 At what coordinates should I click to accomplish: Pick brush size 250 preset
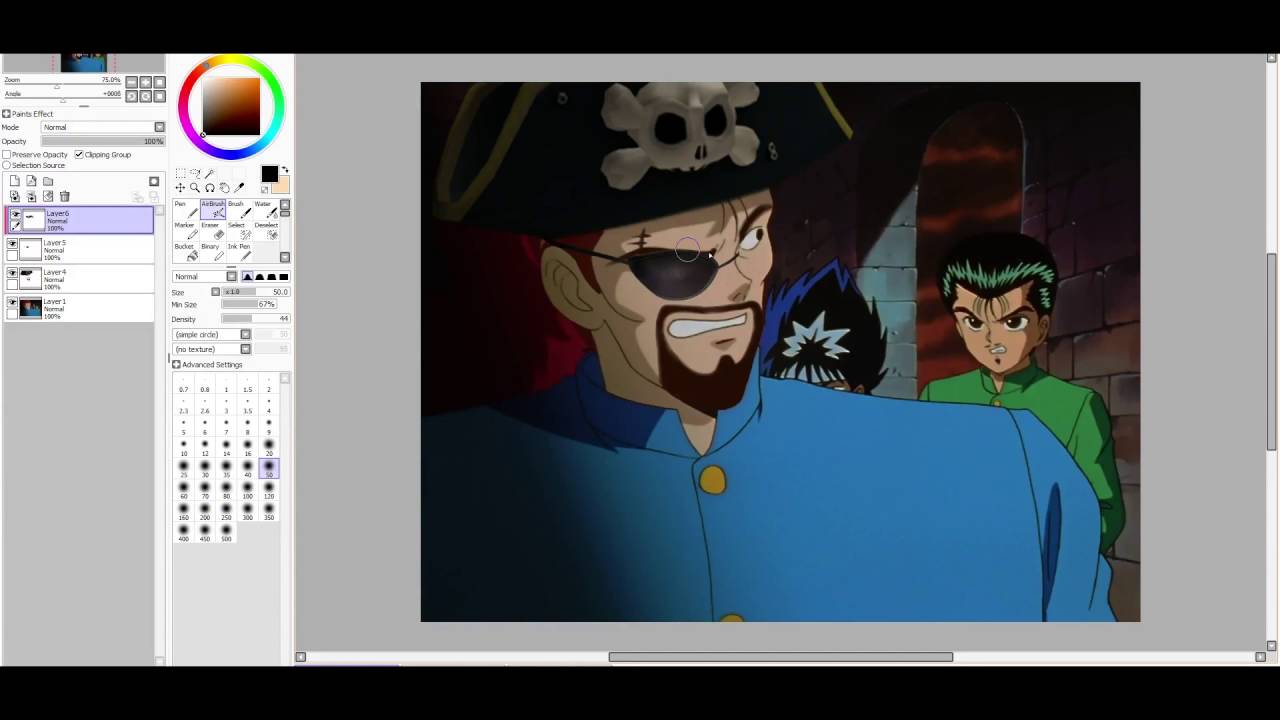226,511
